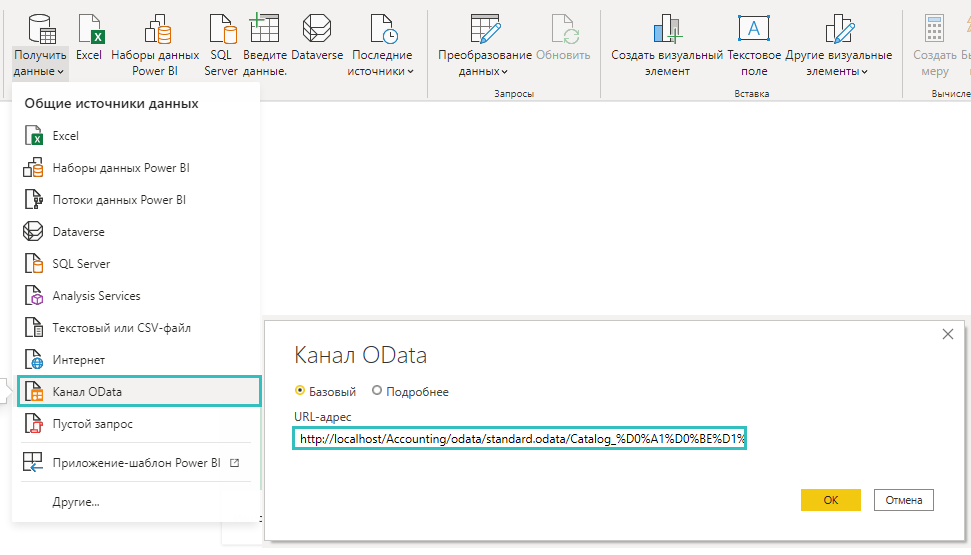This screenshot has width=971, height=555.
Task: Open Наборы данных Power BI in ribbon
Action: pos(157,29)
